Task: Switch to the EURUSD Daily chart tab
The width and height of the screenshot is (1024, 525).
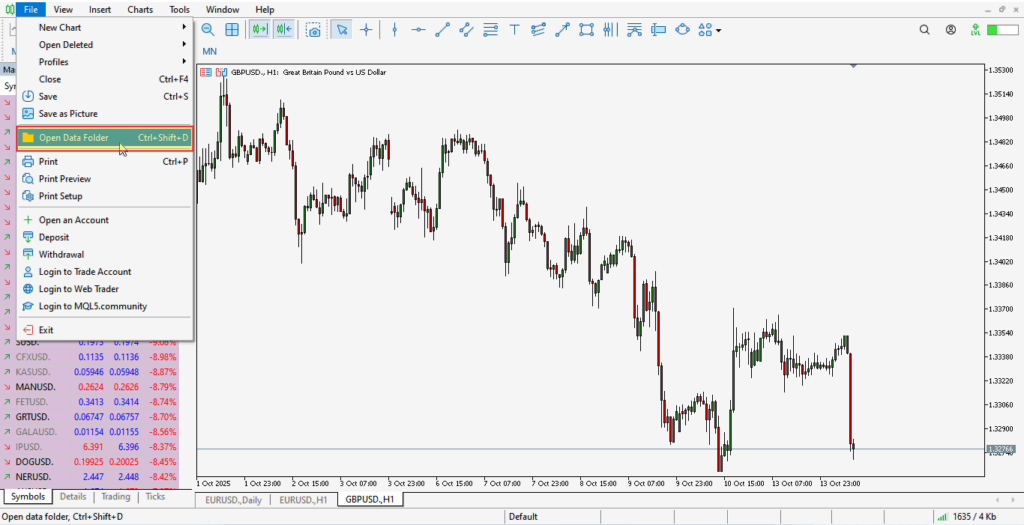Action: click(x=233, y=498)
